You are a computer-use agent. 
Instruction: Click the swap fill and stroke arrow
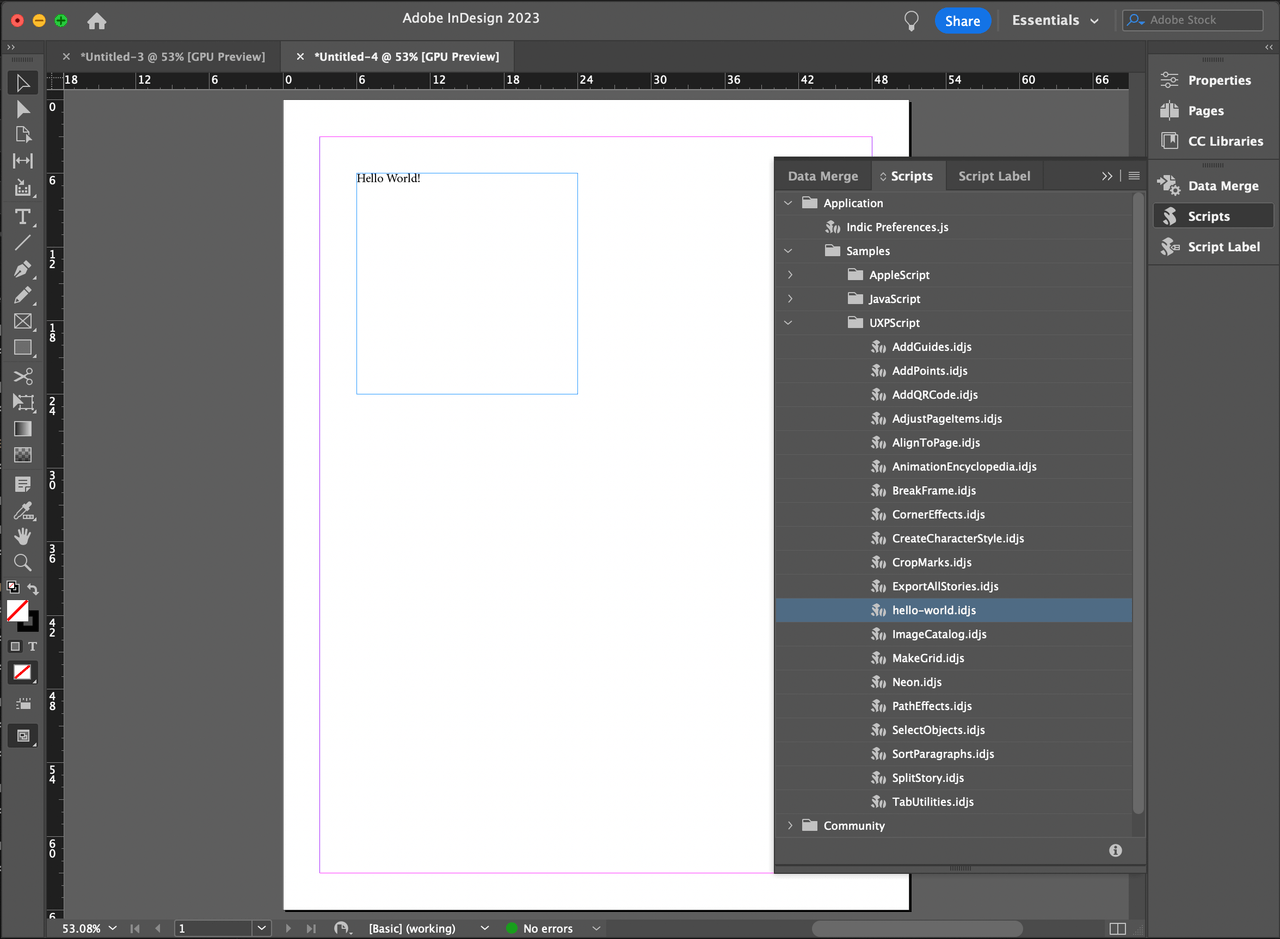pos(33,589)
